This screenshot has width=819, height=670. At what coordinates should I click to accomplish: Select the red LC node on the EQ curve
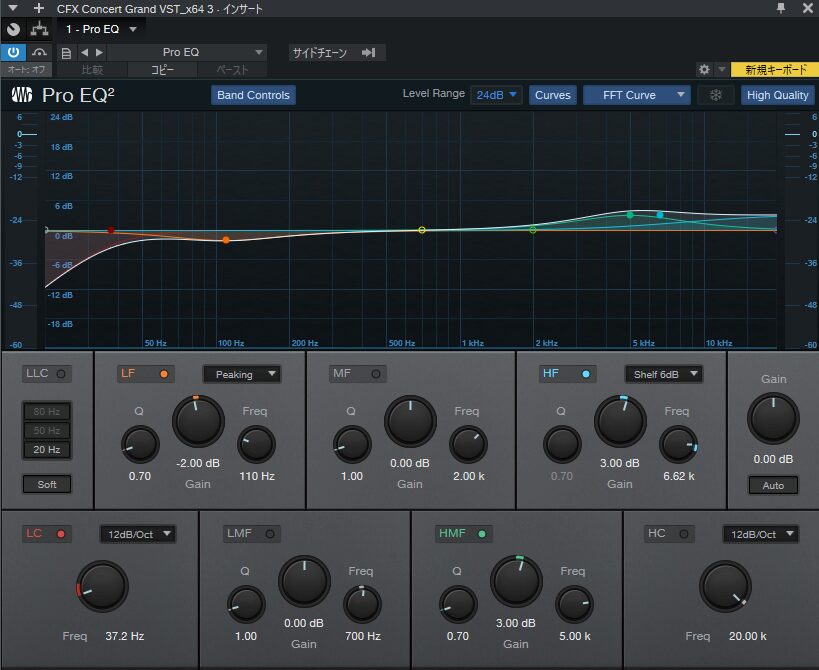111,230
